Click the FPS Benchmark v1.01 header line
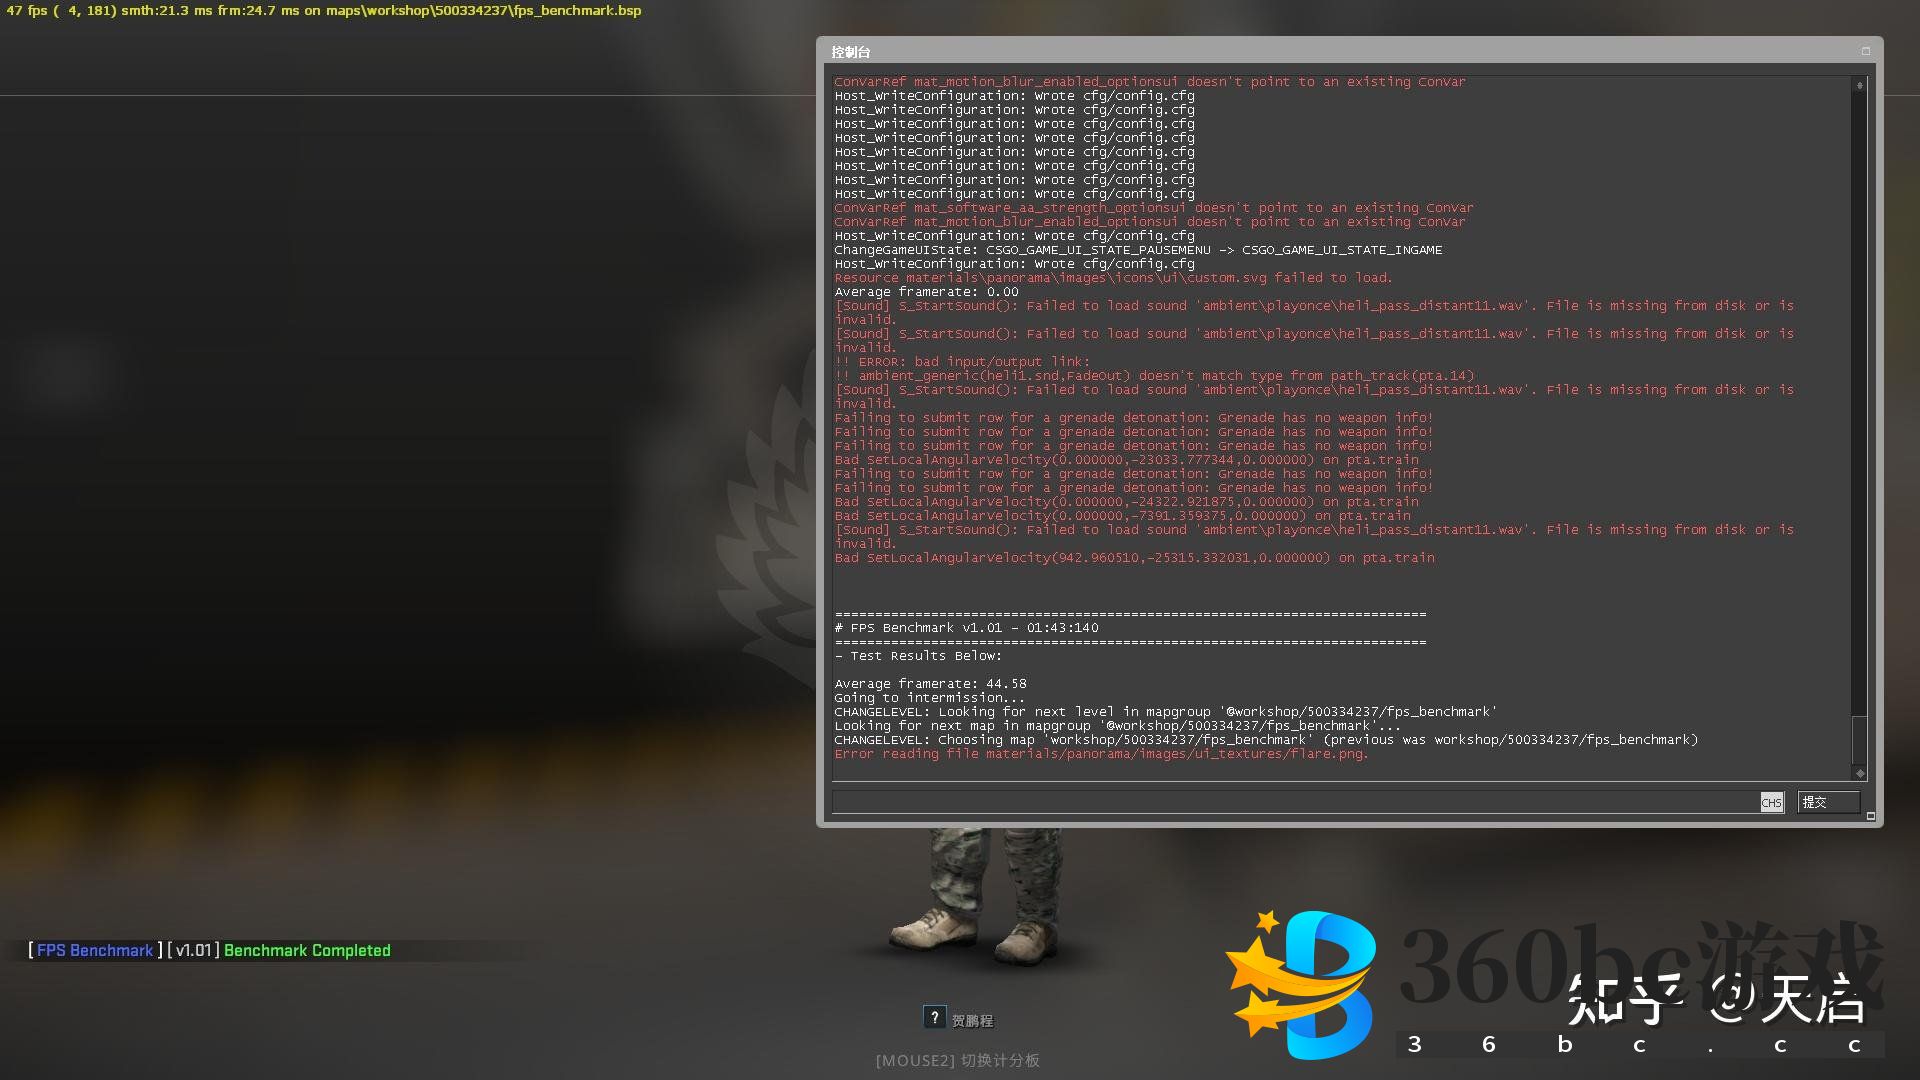The width and height of the screenshot is (1920, 1080). tap(966, 628)
